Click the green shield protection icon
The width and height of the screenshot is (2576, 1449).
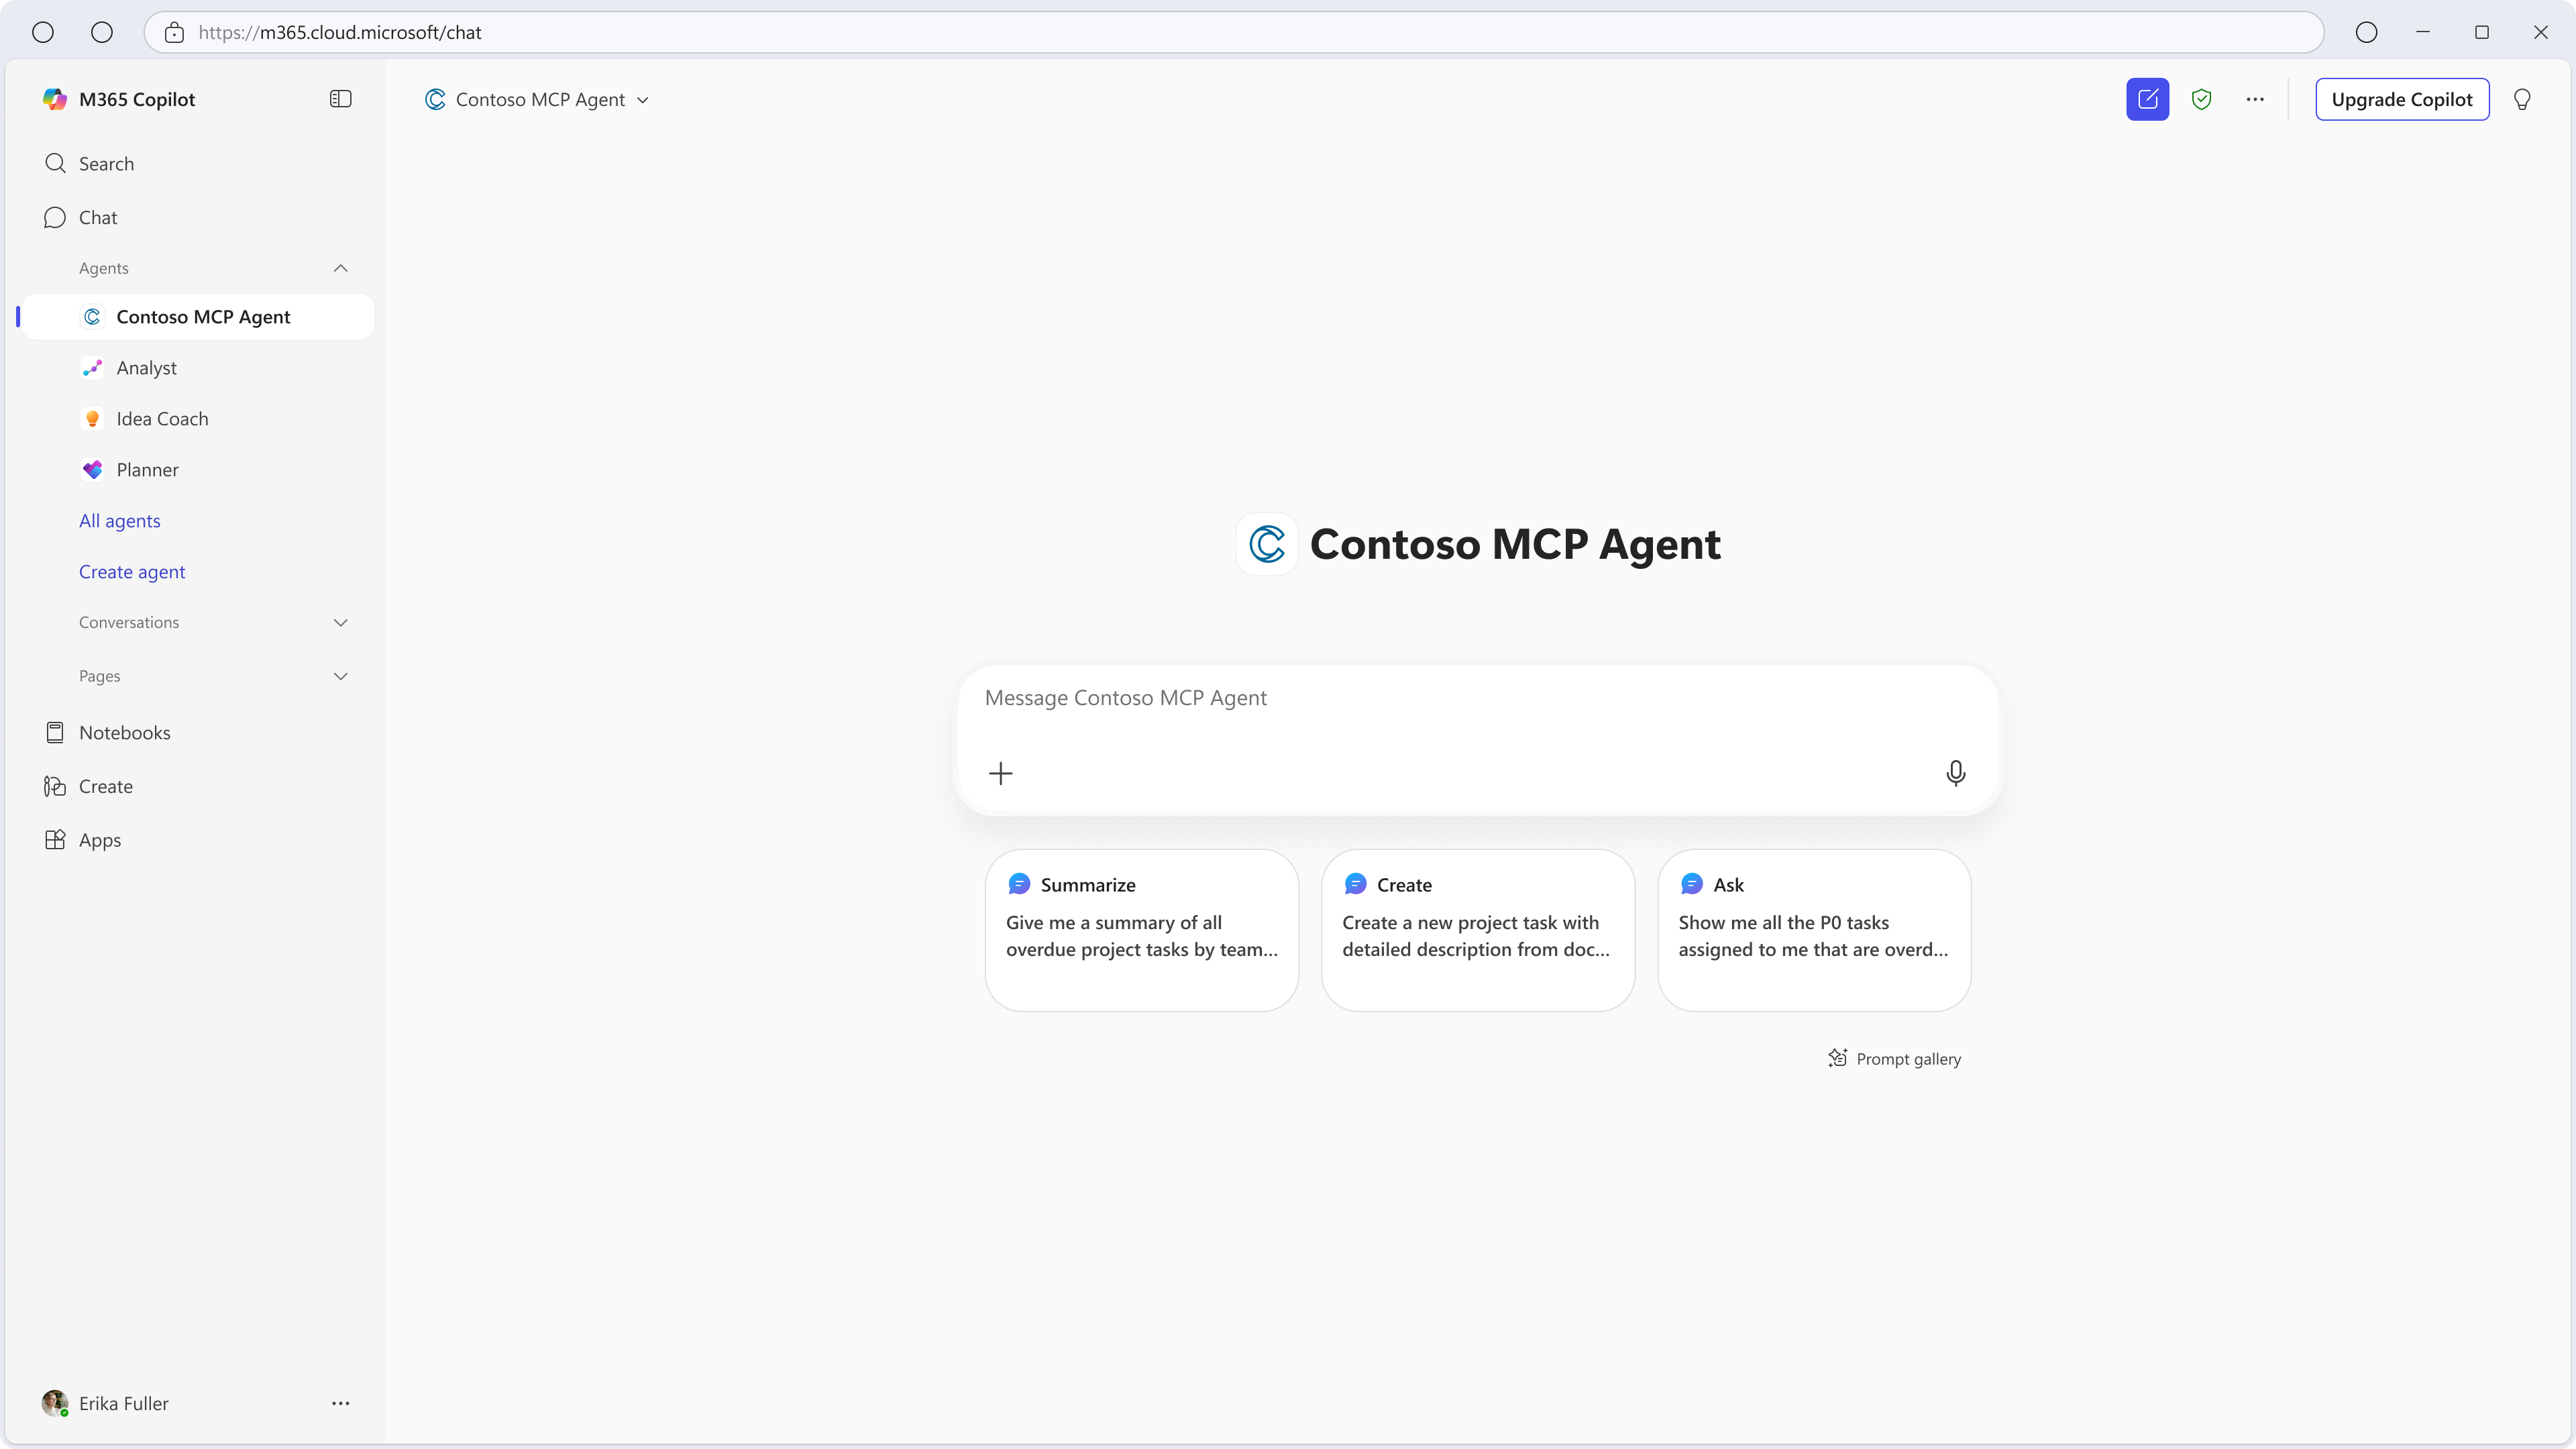2201,99
